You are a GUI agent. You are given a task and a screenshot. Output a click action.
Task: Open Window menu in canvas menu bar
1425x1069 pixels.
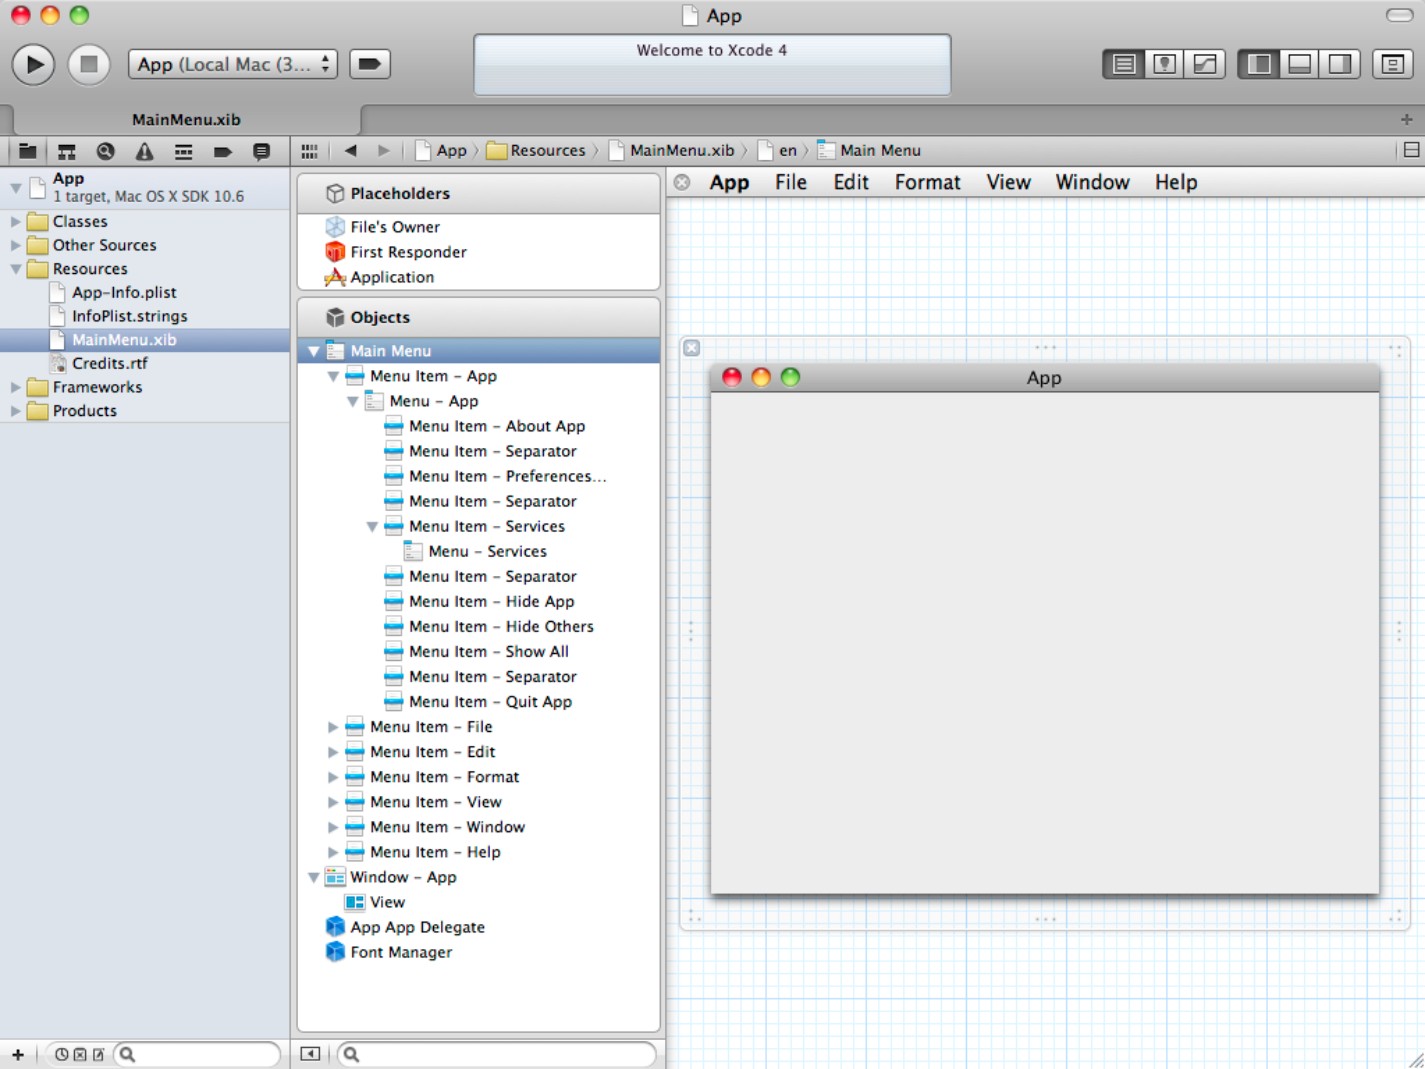1092,182
